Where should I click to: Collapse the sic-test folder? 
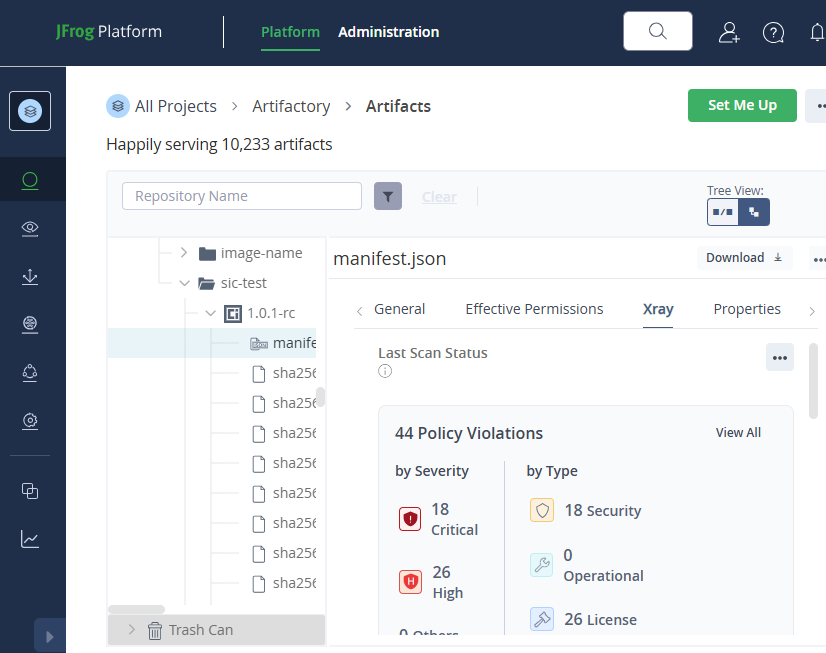(183, 283)
